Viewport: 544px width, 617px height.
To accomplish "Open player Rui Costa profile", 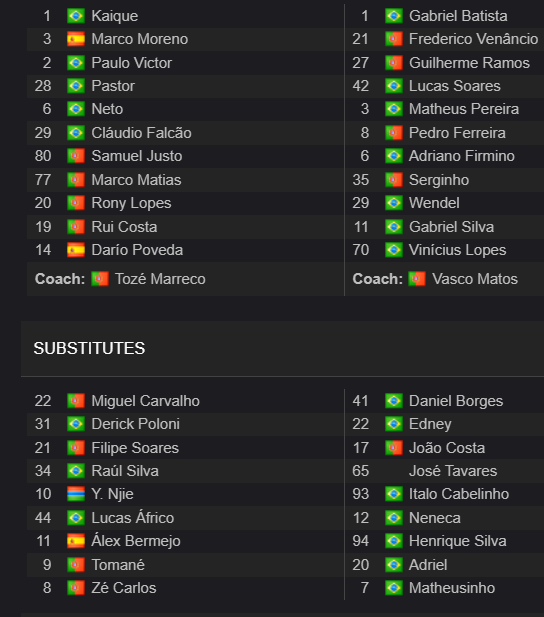I will 124,227.
